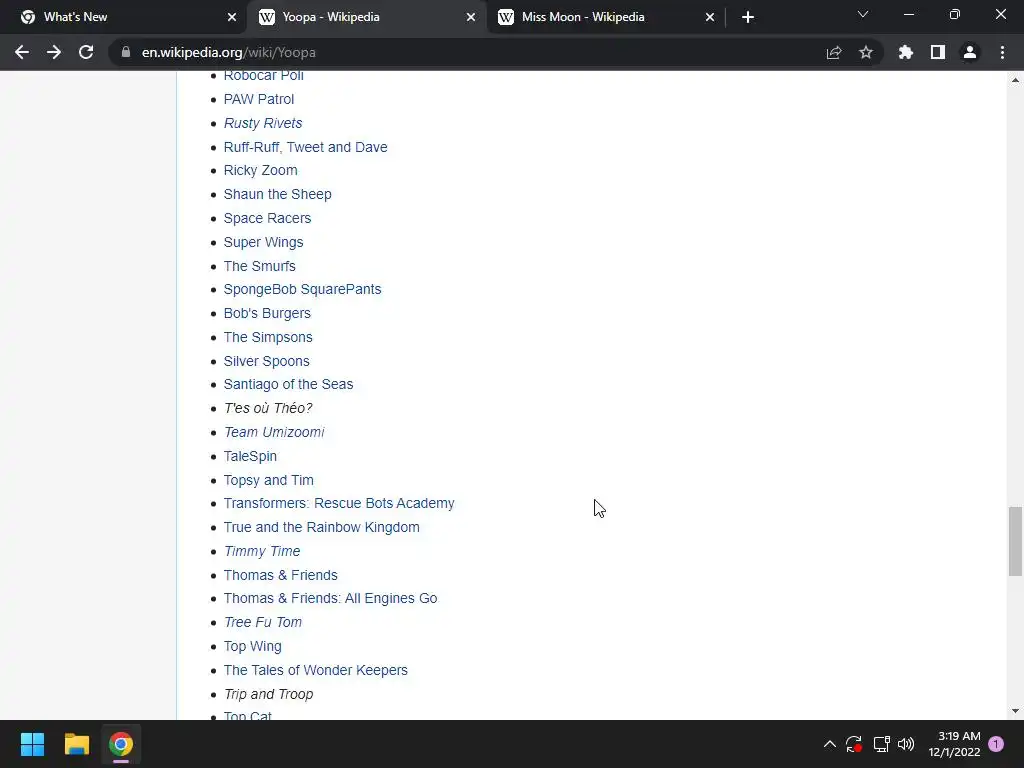Open the clock and calendar flyout
The width and height of the screenshot is (1024, 768).
coord(954,744)
